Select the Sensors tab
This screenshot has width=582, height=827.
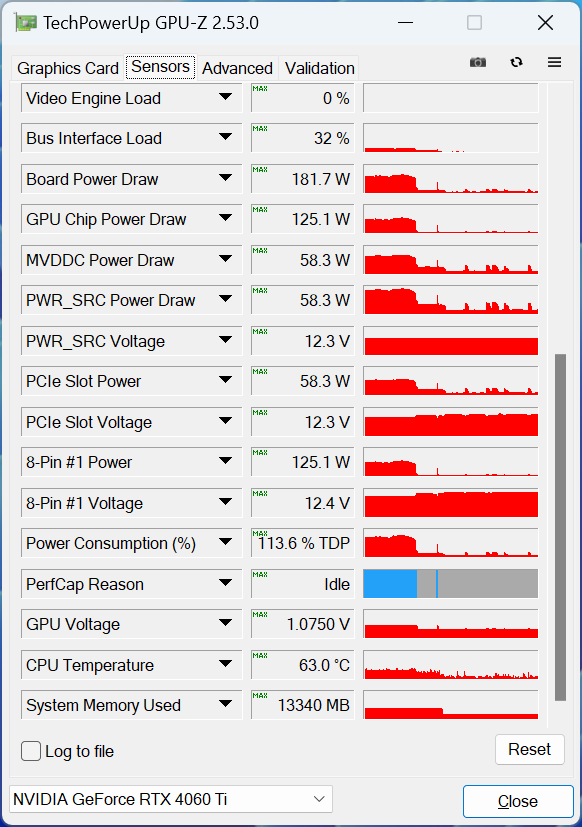(160, 67)
